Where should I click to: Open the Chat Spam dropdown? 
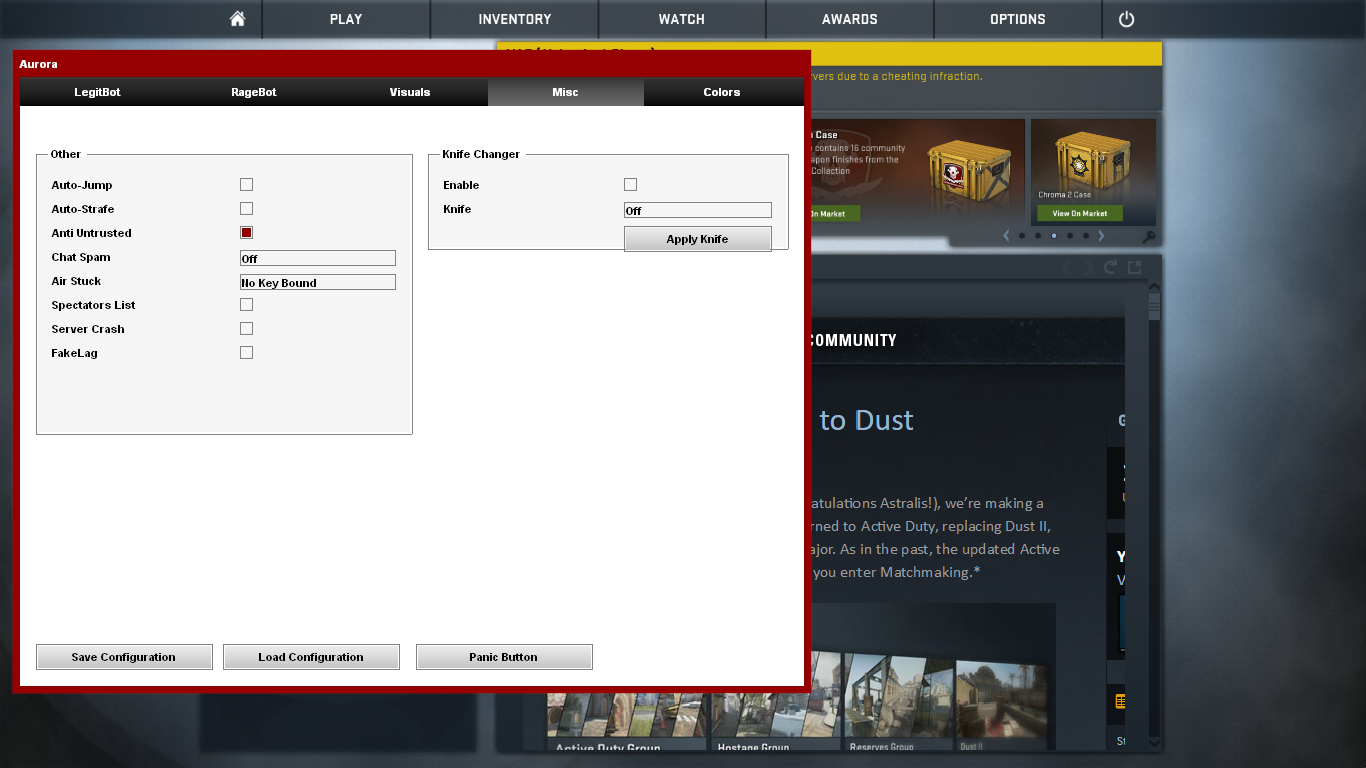point(318,258)
